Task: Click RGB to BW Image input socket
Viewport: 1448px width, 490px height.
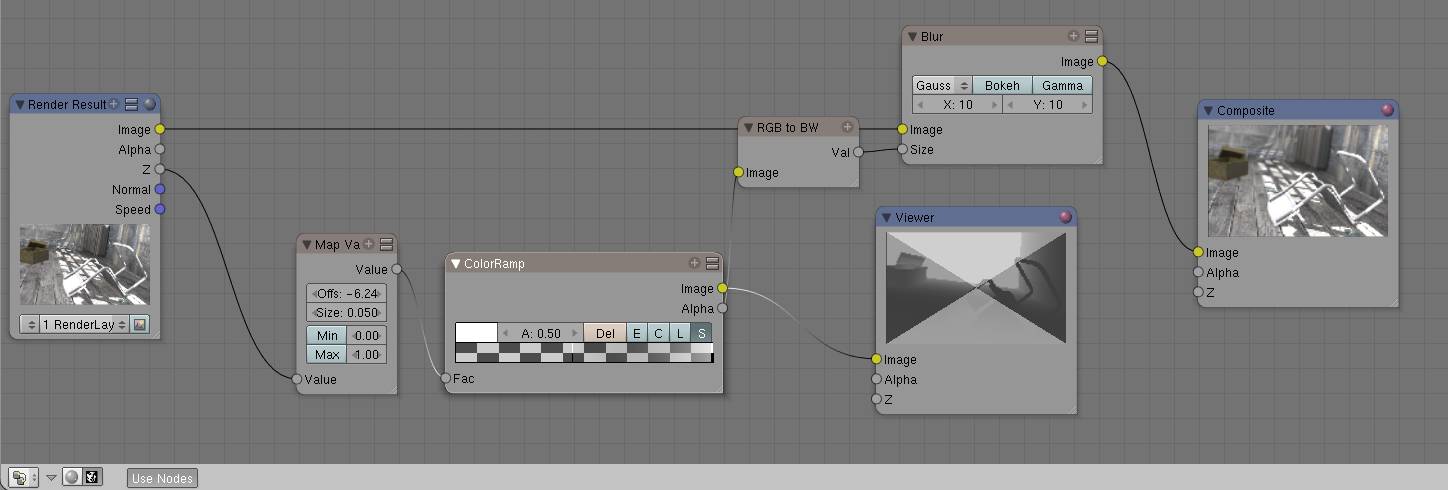Action: click(738, 172)
